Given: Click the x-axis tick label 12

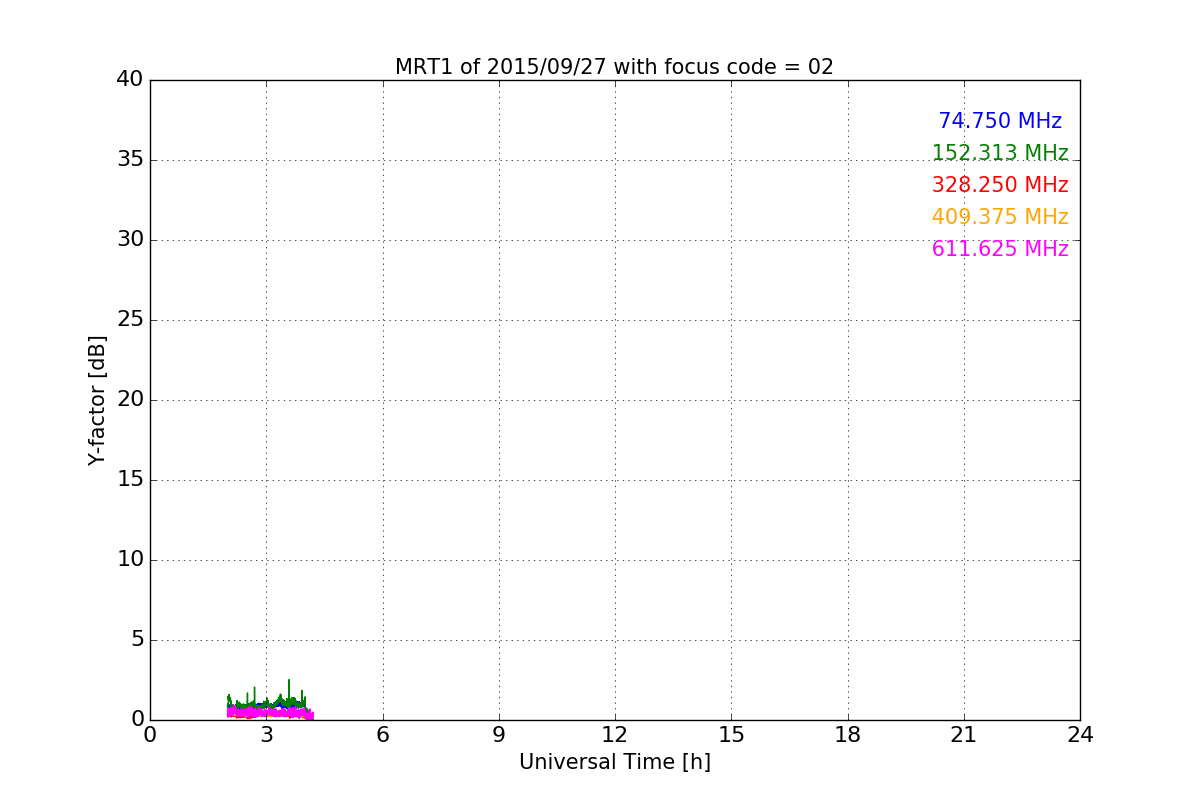Looking at the screenshot, I should pos(615,735).
